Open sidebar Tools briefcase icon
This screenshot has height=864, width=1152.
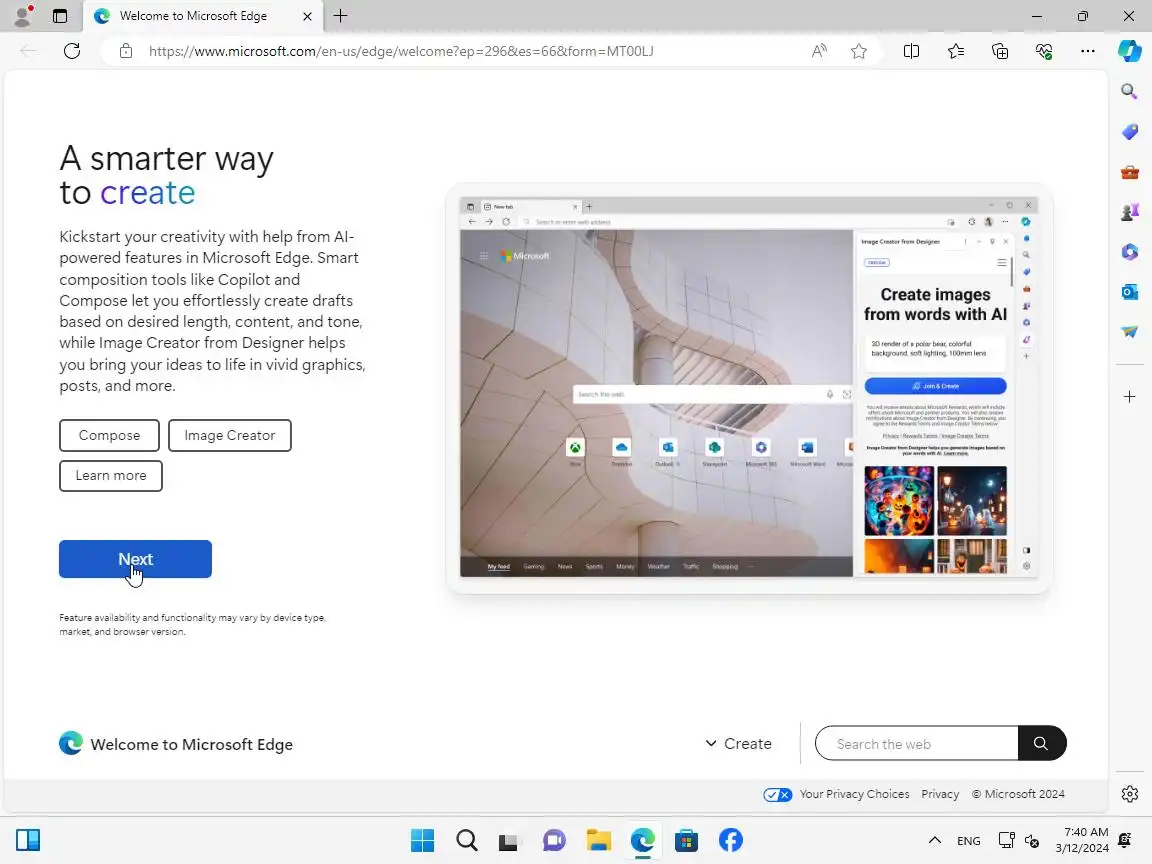pos(1129,173)
